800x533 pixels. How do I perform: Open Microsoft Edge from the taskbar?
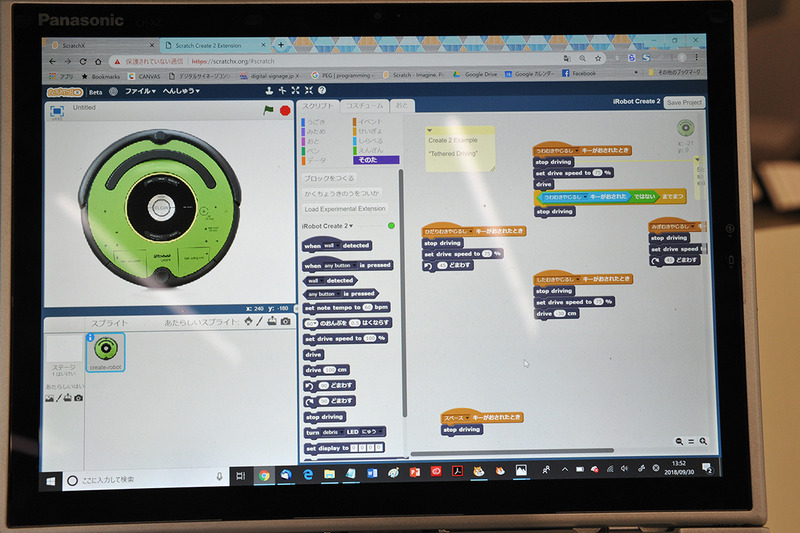(308, 474)
